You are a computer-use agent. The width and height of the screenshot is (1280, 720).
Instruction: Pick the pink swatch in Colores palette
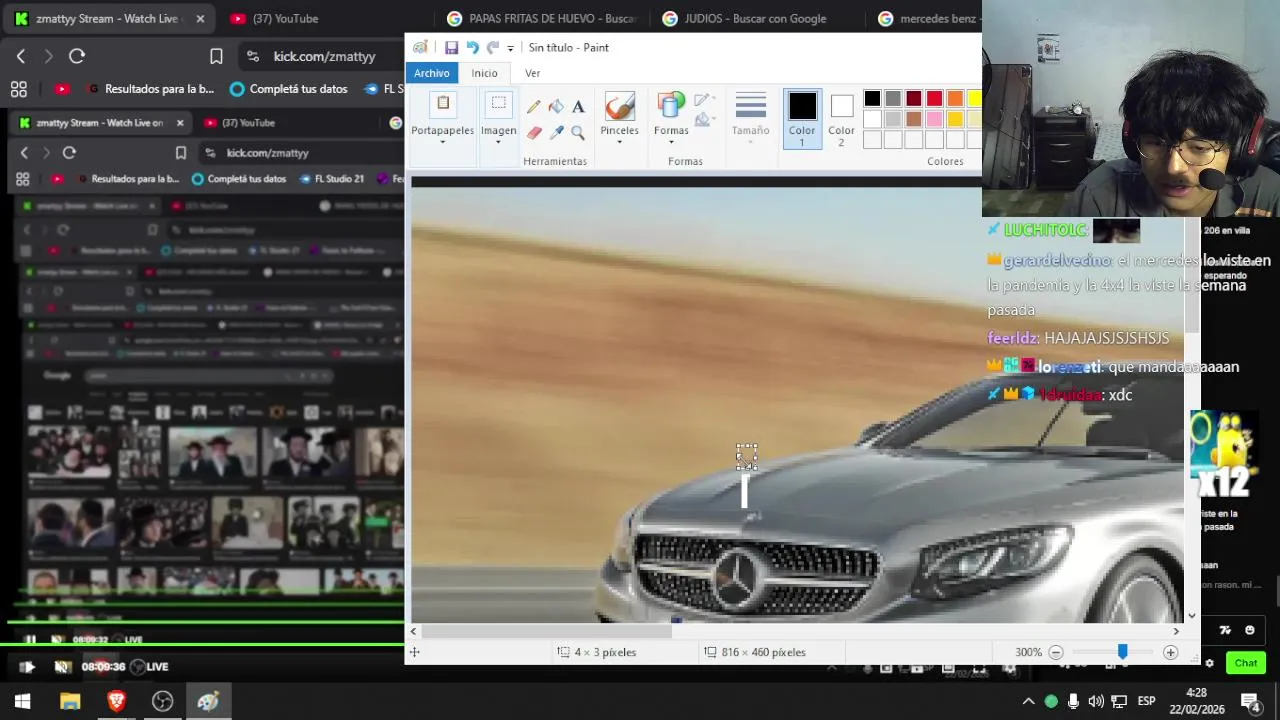[x=934, y=119]
